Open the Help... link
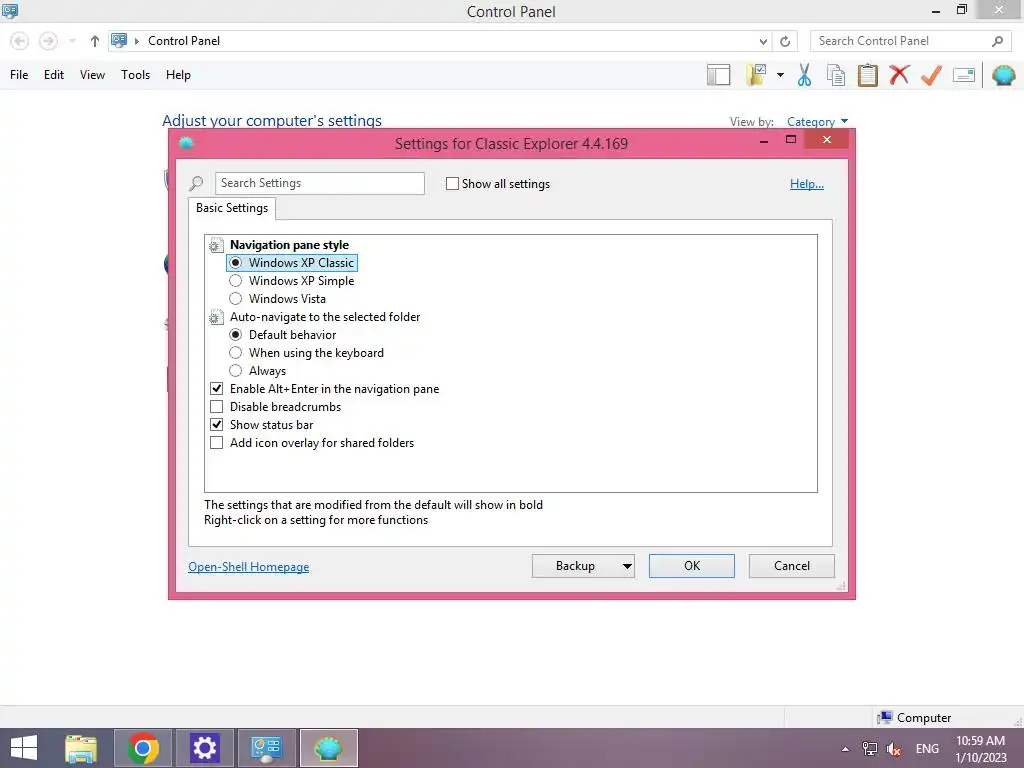Viewport: 1024px width, 768px height. tap(807, 184)
